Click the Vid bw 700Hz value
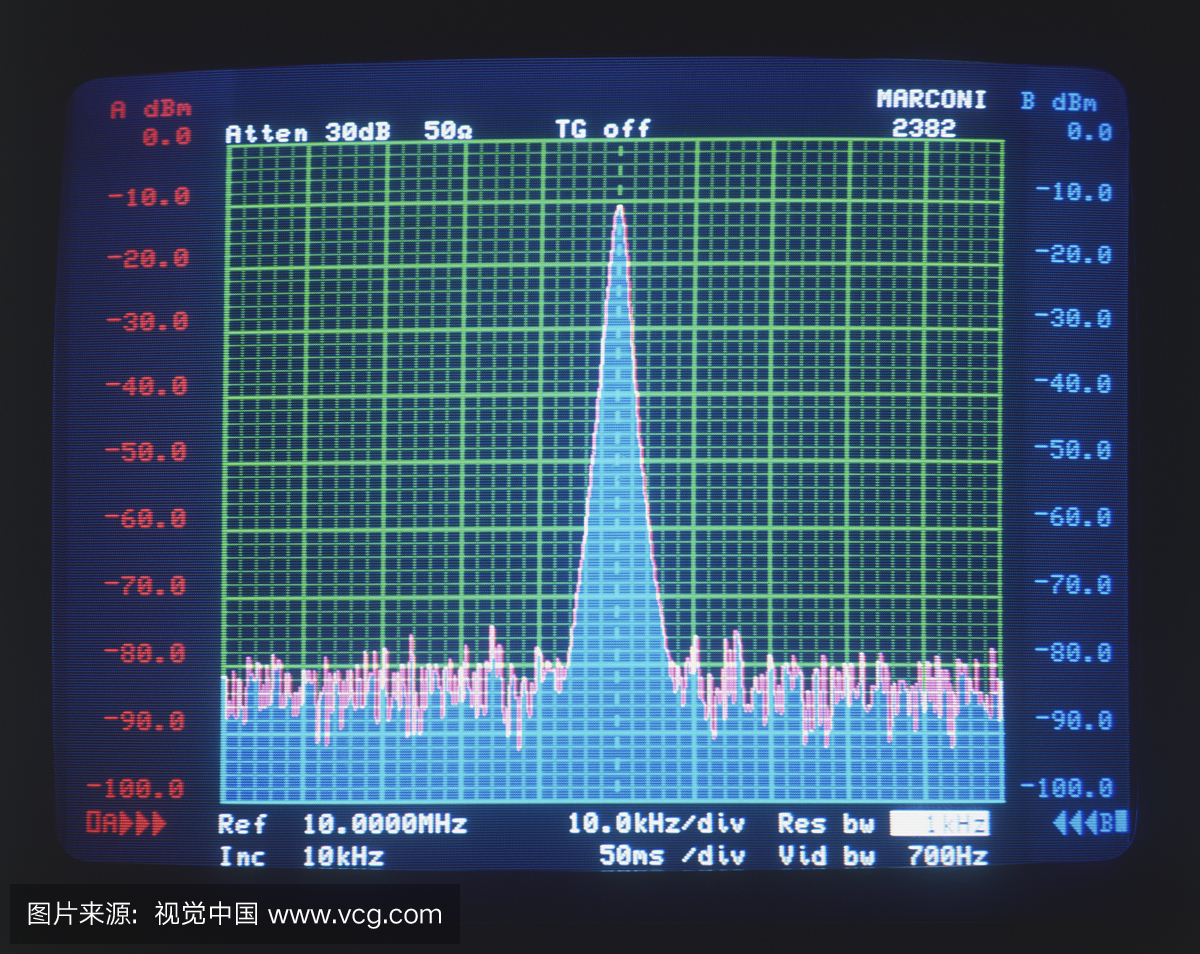The width and height of the screenshot is (1200, 954). click(947, 856)
